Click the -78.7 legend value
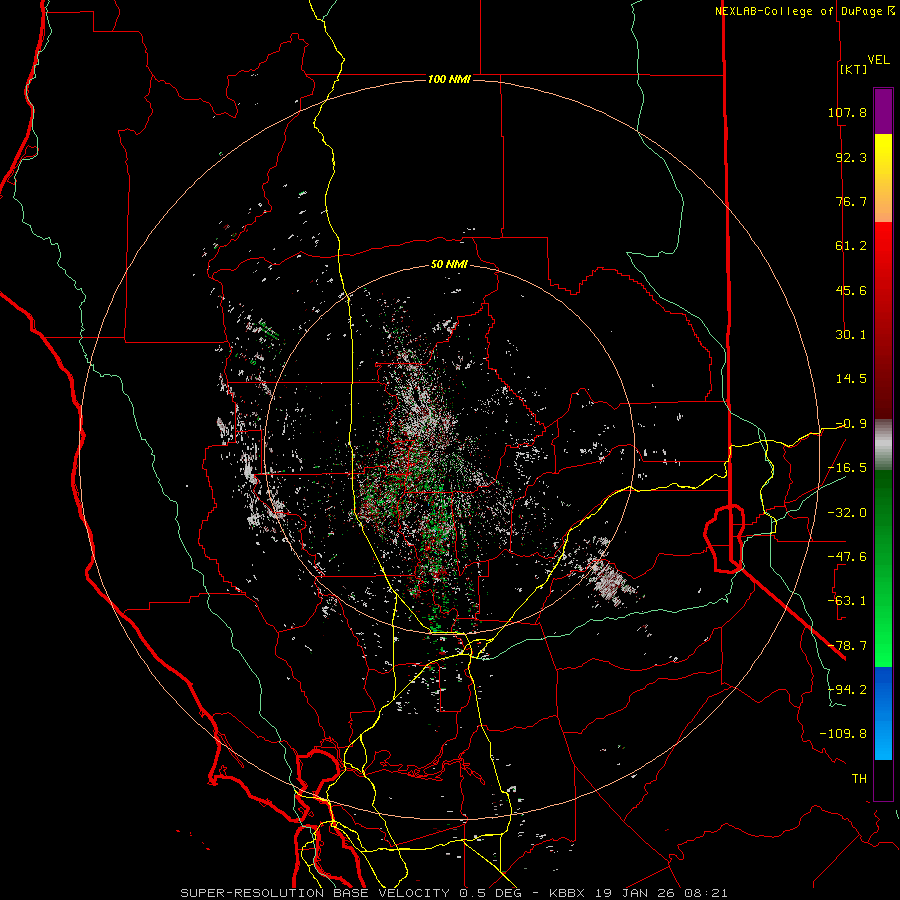Screen dimensions: 900x900 coord(847,646)
